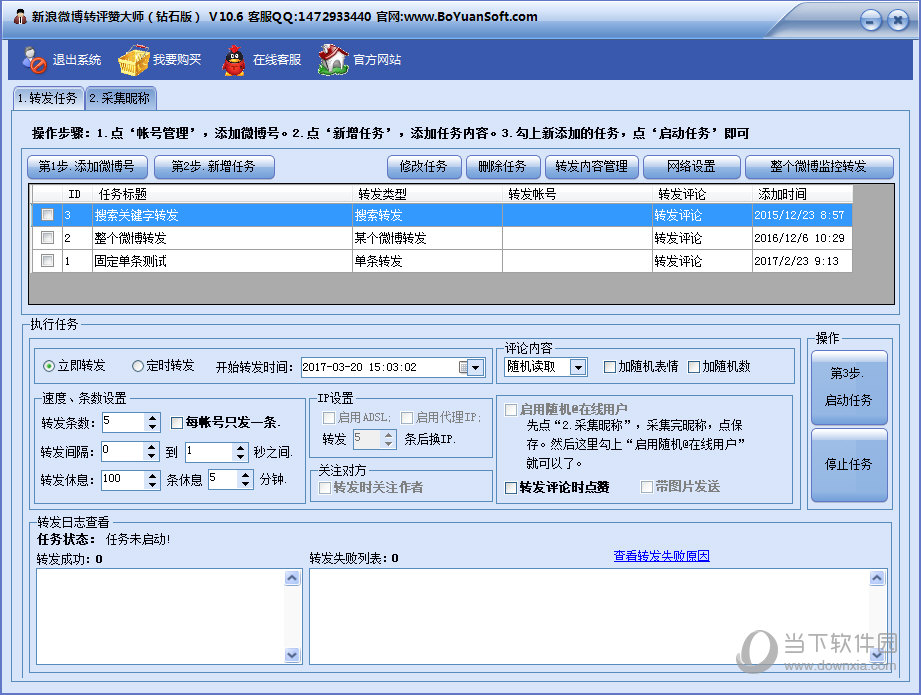The height and width of the screenshot is (695, 921).
Task: Close the window with X button
Action: [898, 21]
